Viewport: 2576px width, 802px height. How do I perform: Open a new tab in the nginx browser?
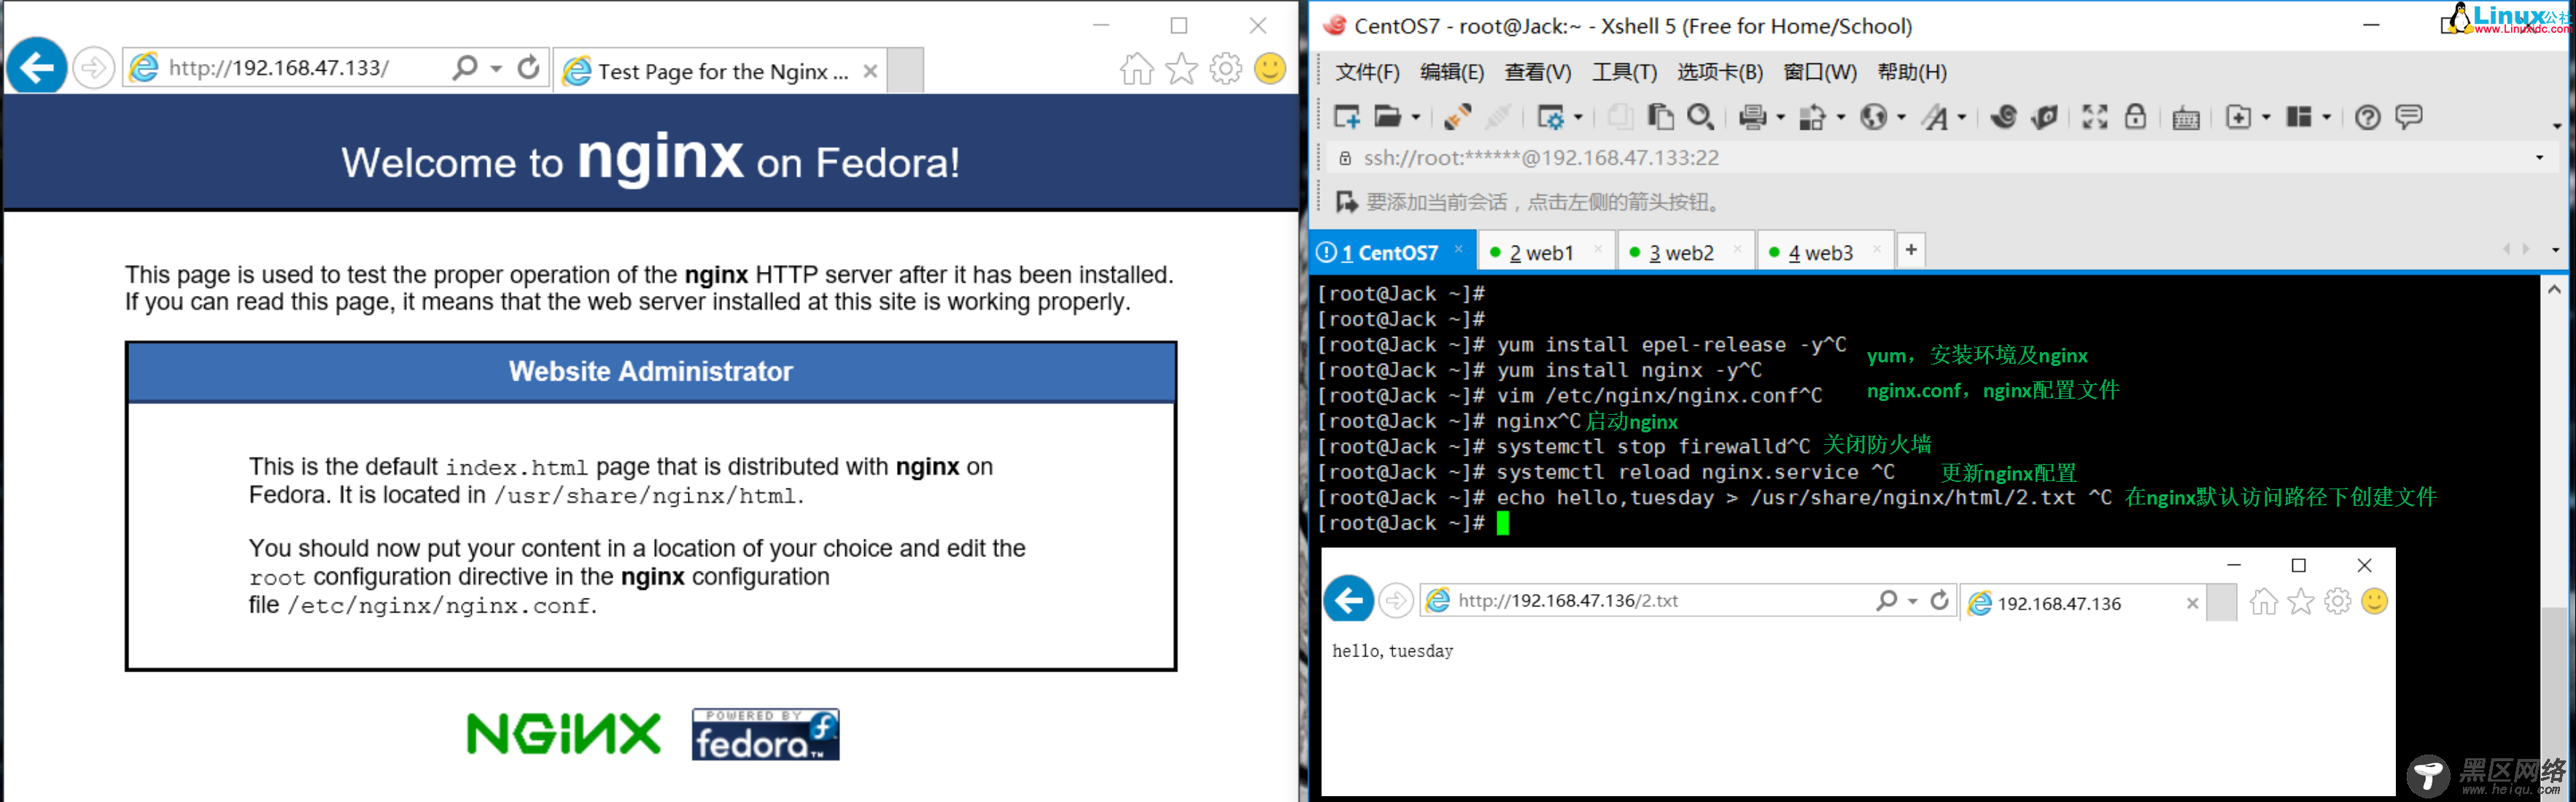(x=905, y=70)
